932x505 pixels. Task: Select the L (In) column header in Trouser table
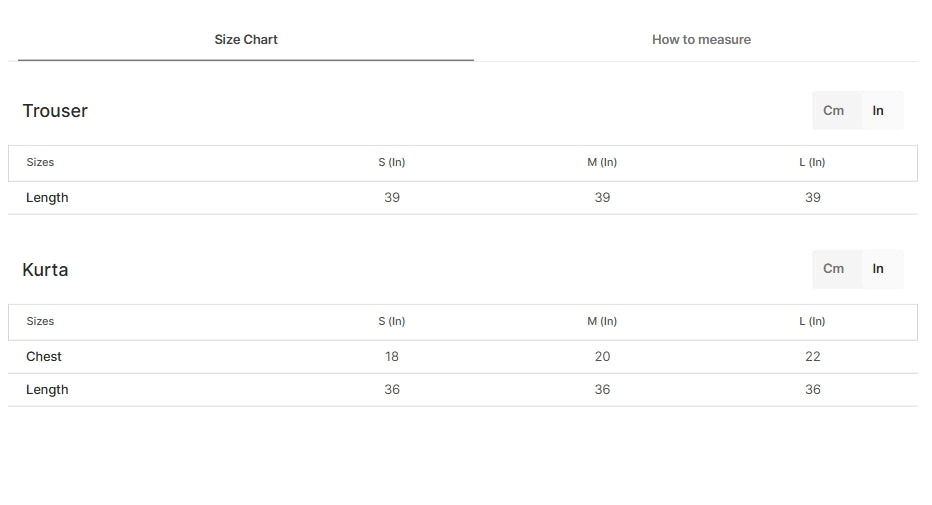812,162
